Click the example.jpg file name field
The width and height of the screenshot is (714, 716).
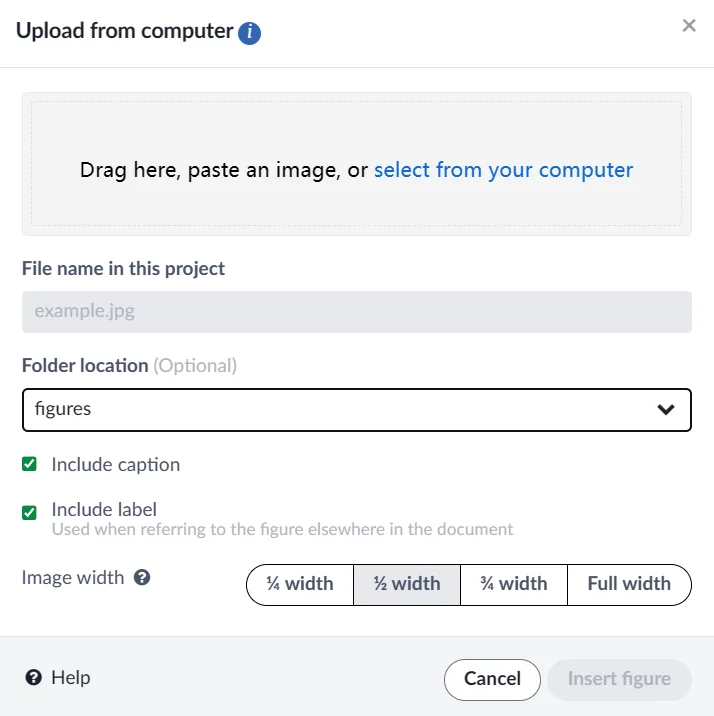pos(356,311)
